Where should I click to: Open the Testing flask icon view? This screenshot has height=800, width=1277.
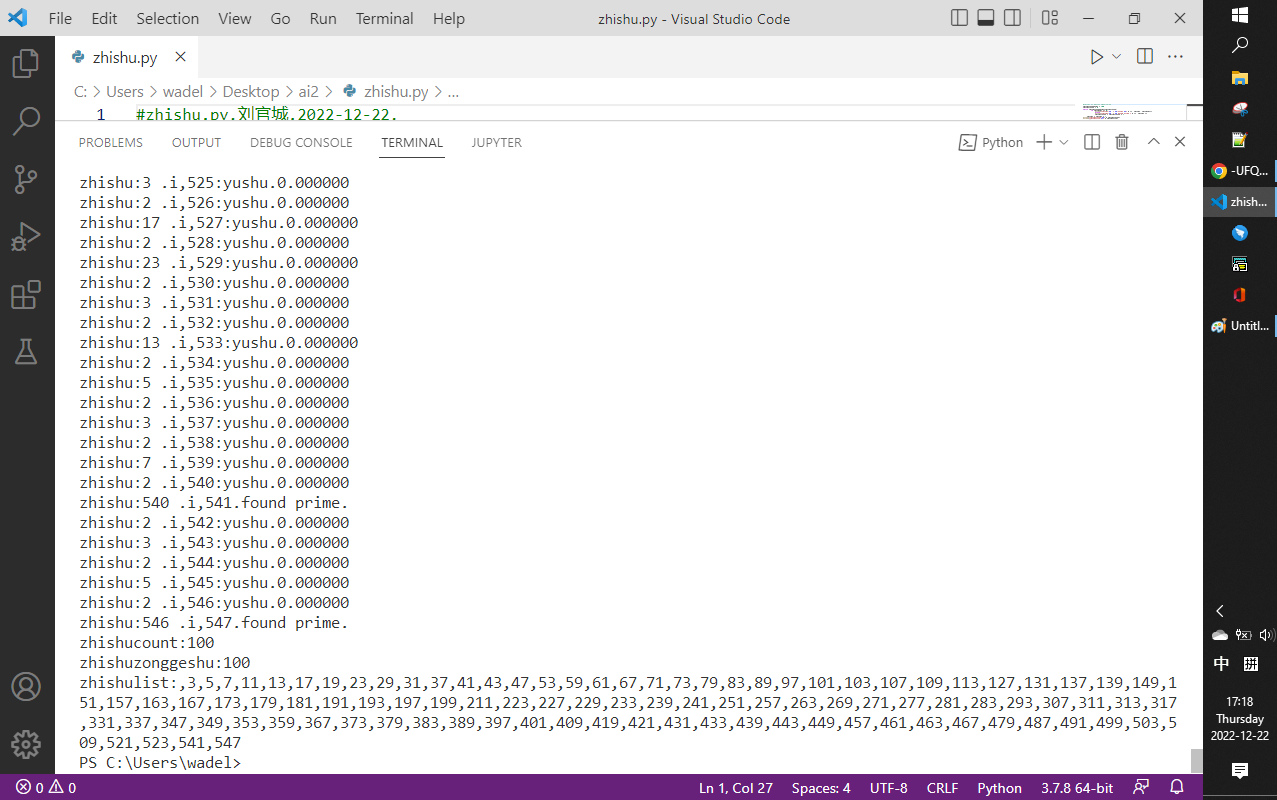click(x=26, y=351)
